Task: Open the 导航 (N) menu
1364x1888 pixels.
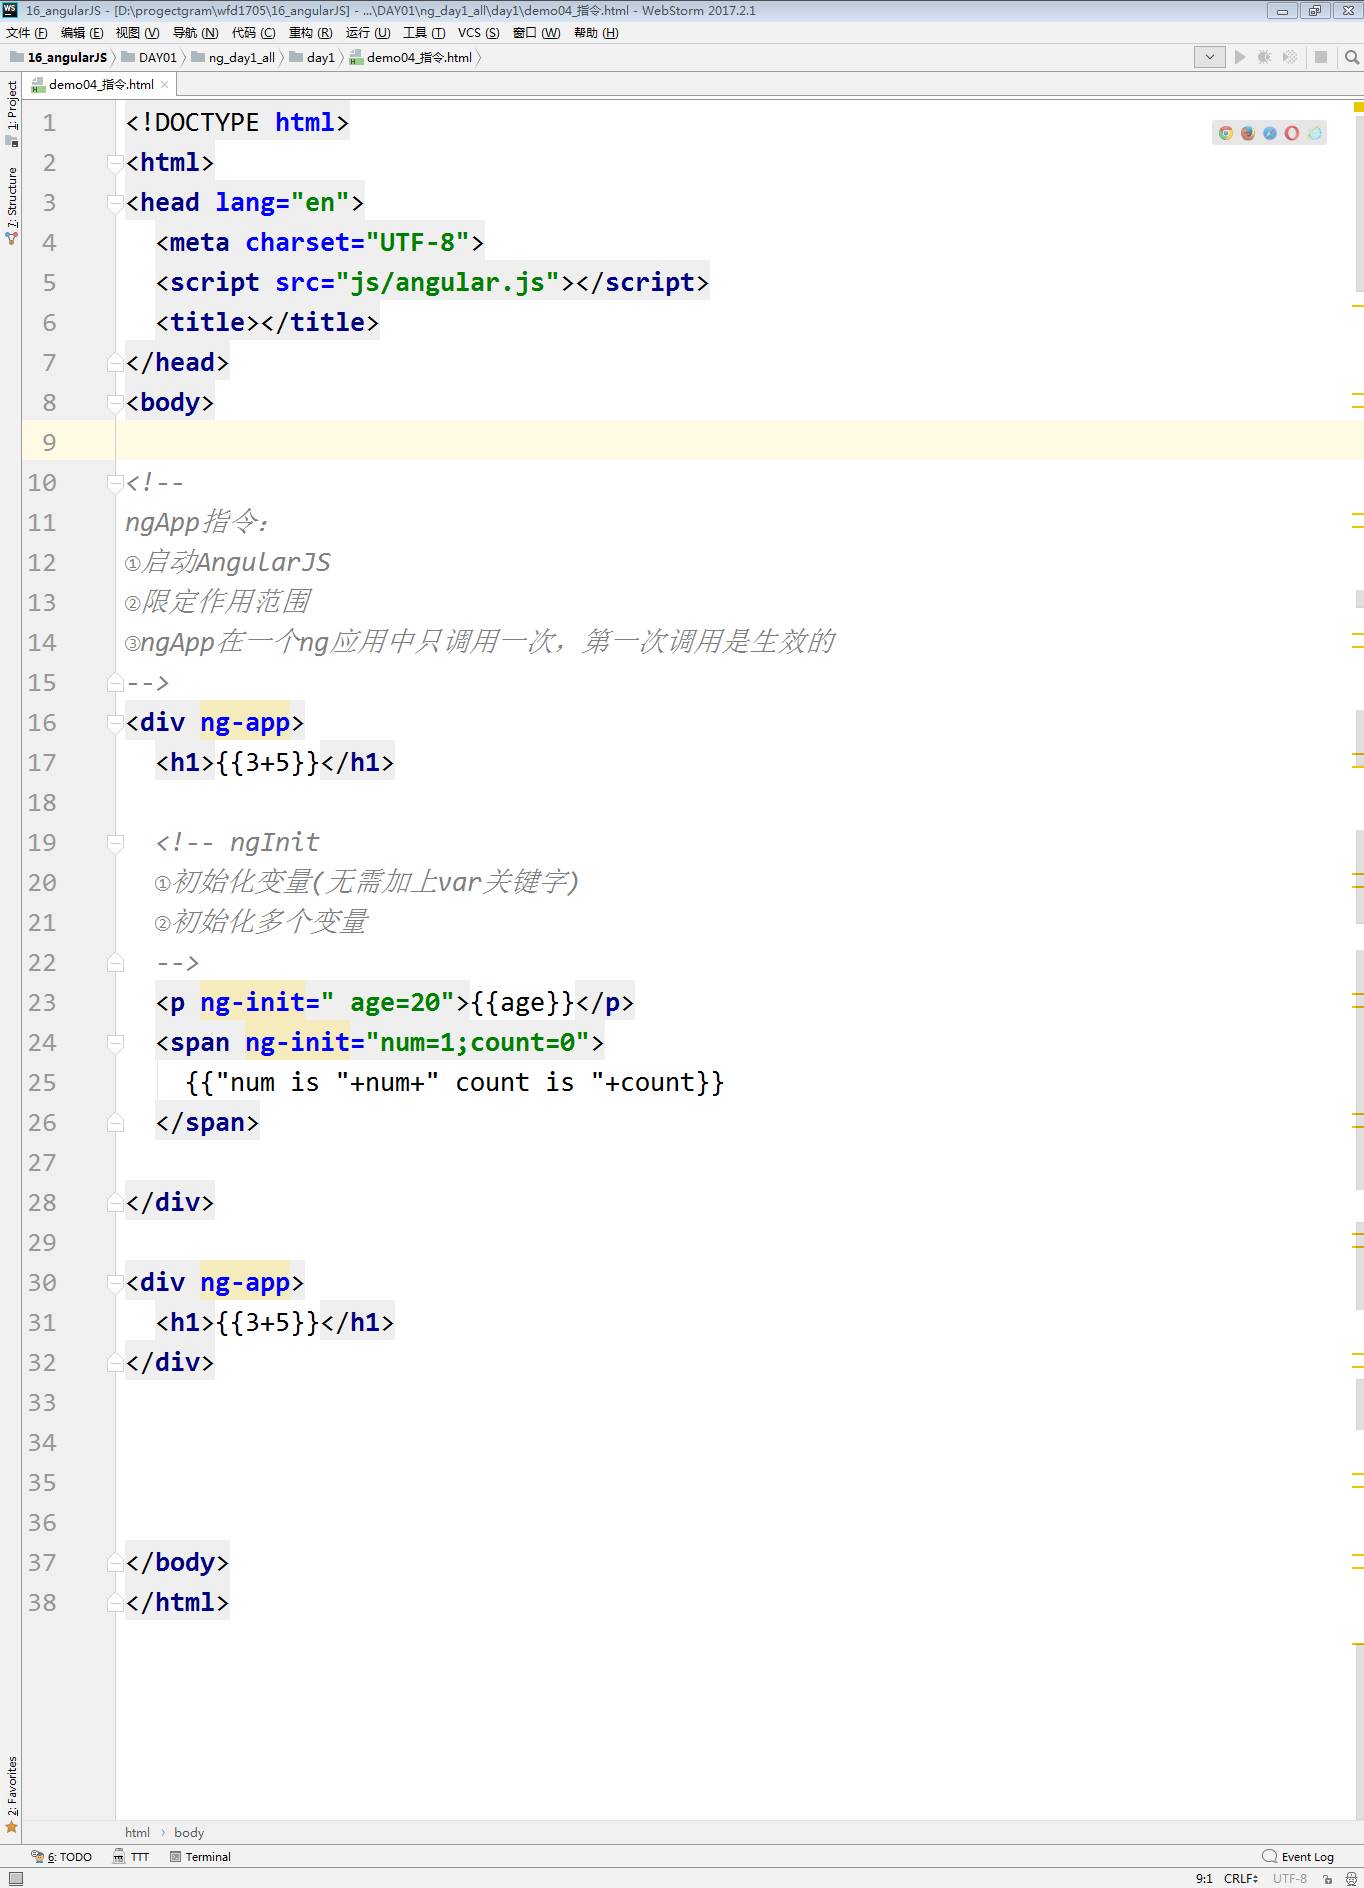Action: (x=195, y=33)
